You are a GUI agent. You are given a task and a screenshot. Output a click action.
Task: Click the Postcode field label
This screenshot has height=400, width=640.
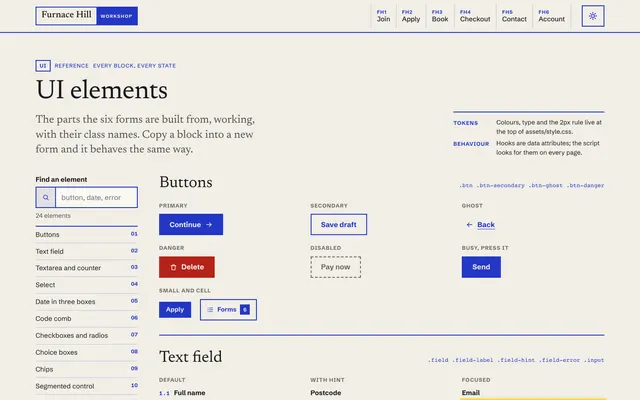pos(325,393)
